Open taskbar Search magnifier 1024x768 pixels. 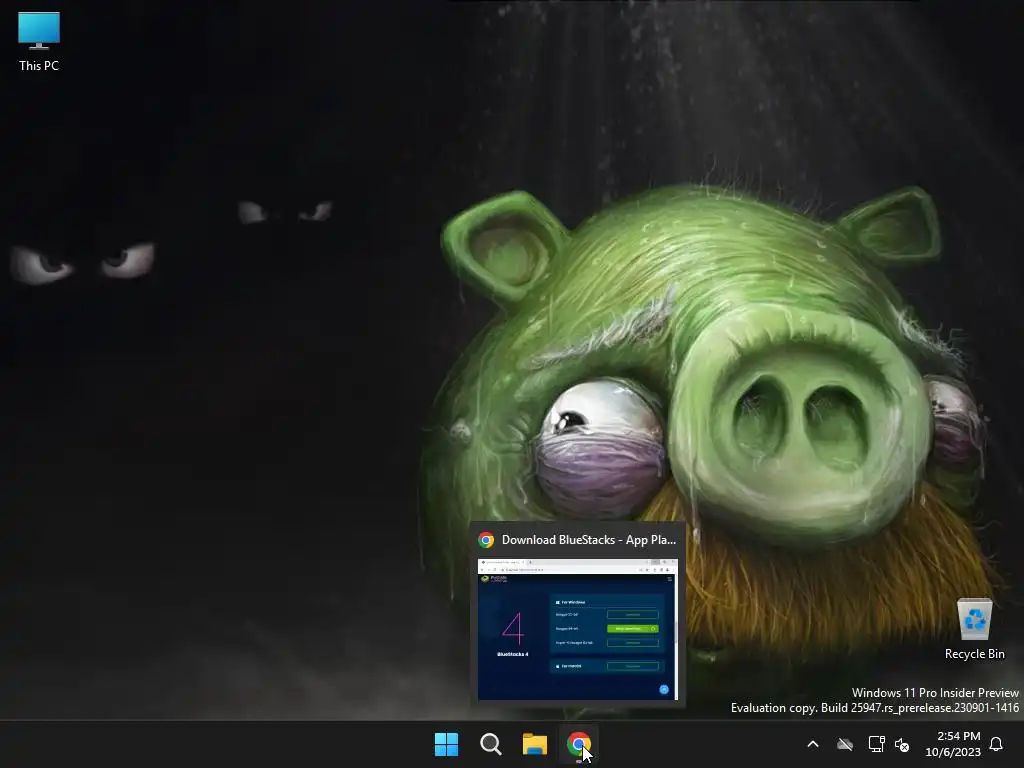pyautogui.click(x=490, y=744)
